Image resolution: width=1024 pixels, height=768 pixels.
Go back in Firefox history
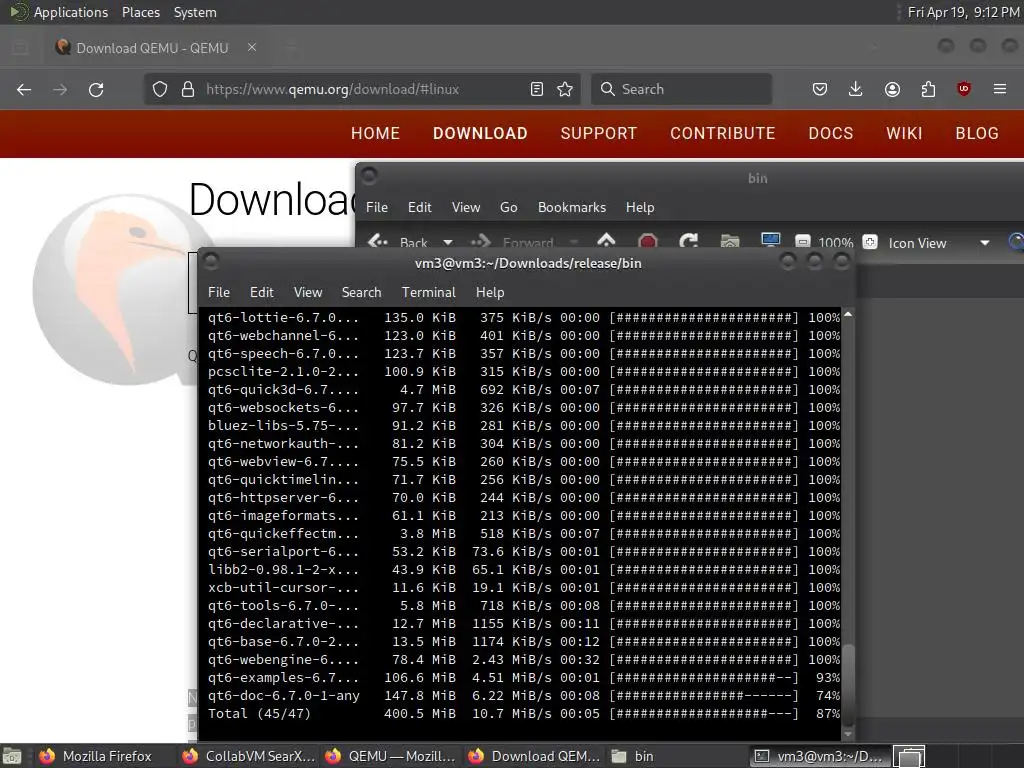click(x=24, y=89)
